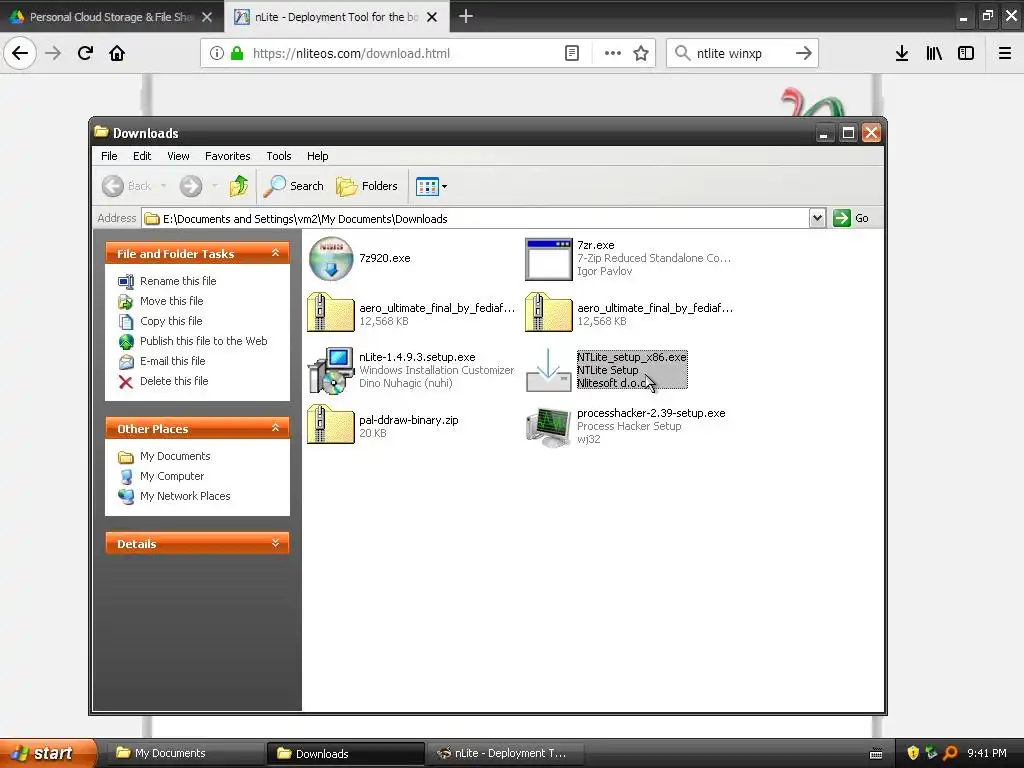Viewport: 1024px width, 768px height.
Task: Open the Edit menu
Action: [142, 156]
